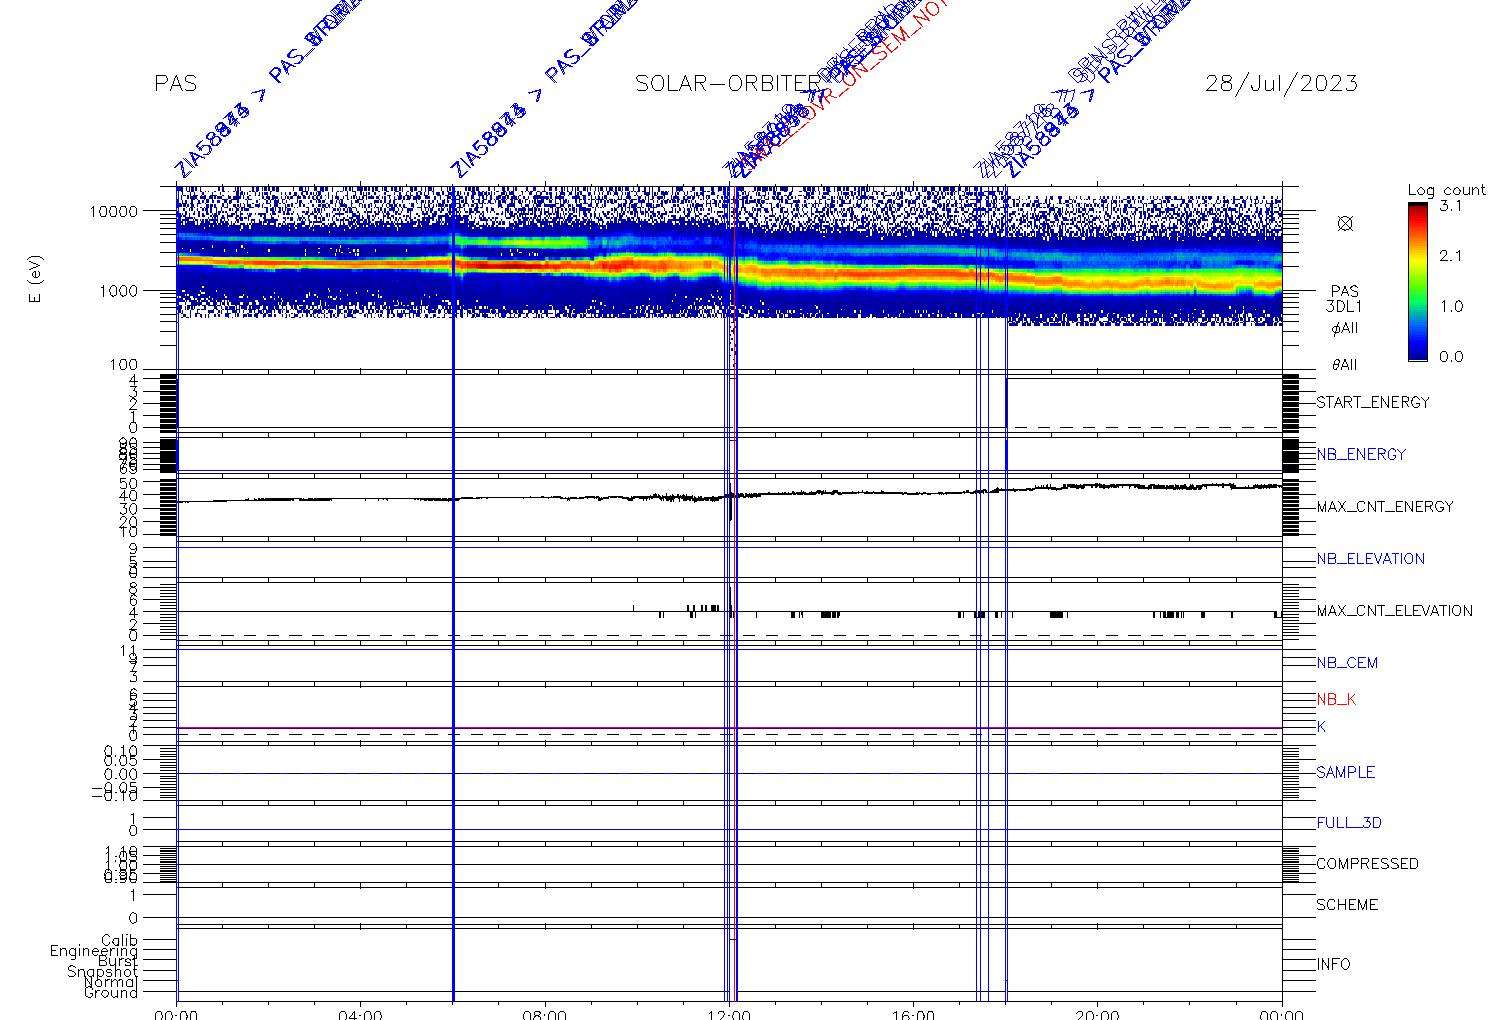Select the 1.0 color bar label
Image resolution: width=1512 pixels, height=1020 pixels.
(x=1451, y=307)
